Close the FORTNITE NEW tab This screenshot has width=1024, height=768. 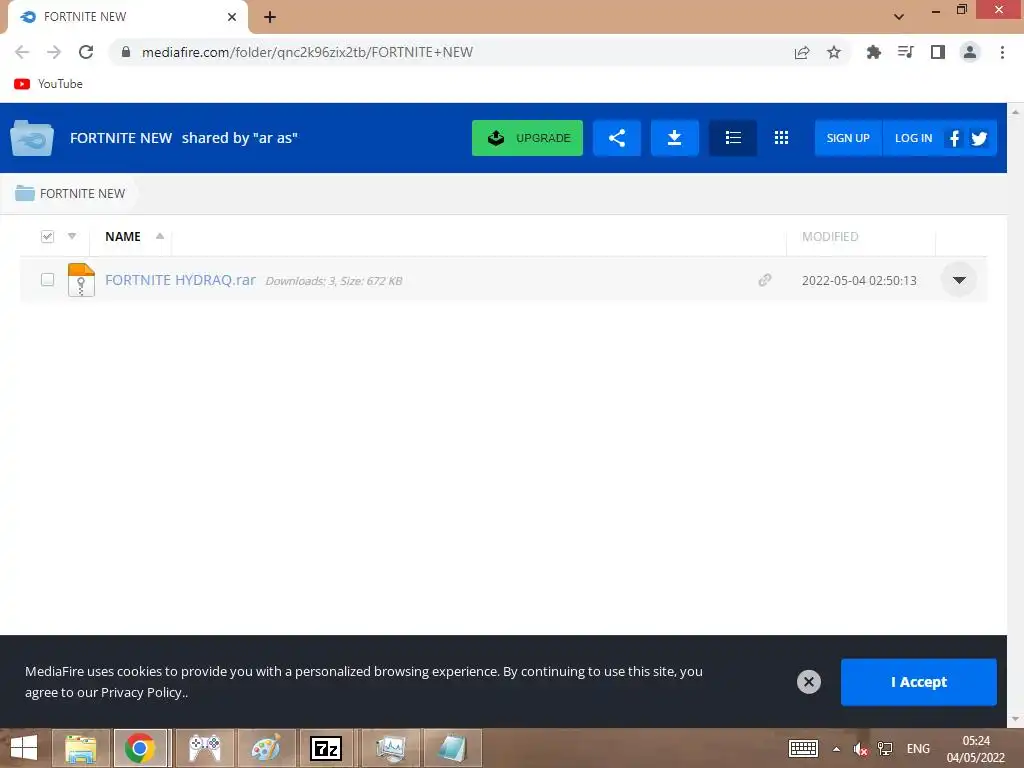tap(232, 17)
